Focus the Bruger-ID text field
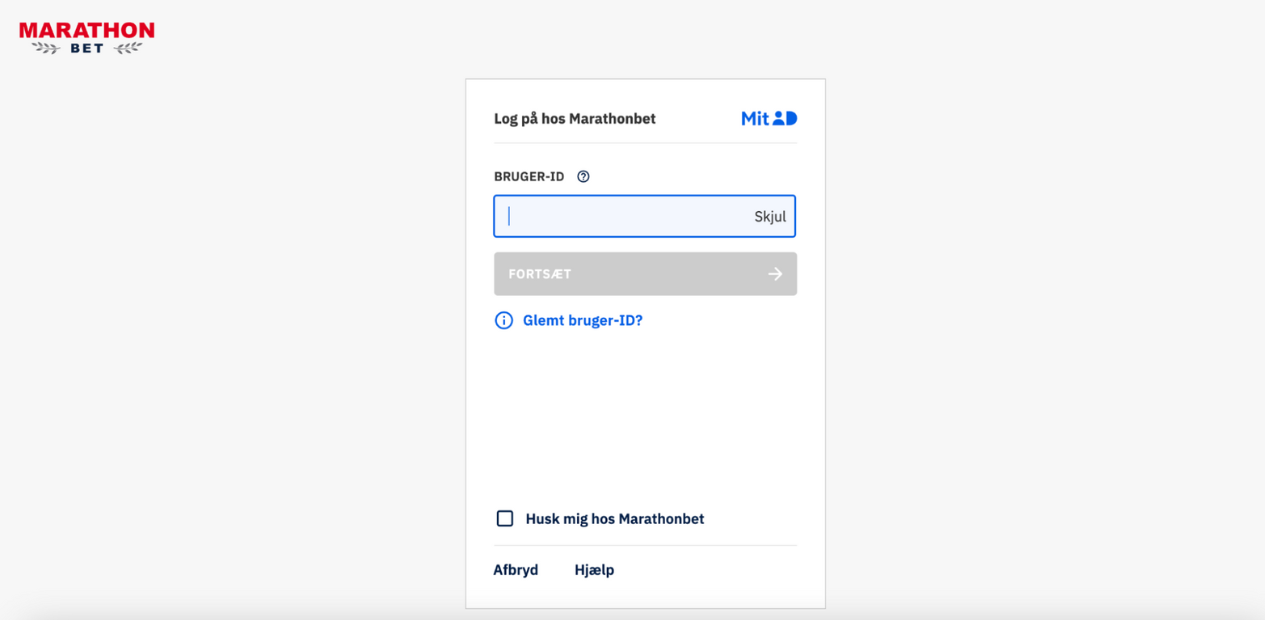The width and height of the screenshot is (1265, 620). click(x=645, y=216)
